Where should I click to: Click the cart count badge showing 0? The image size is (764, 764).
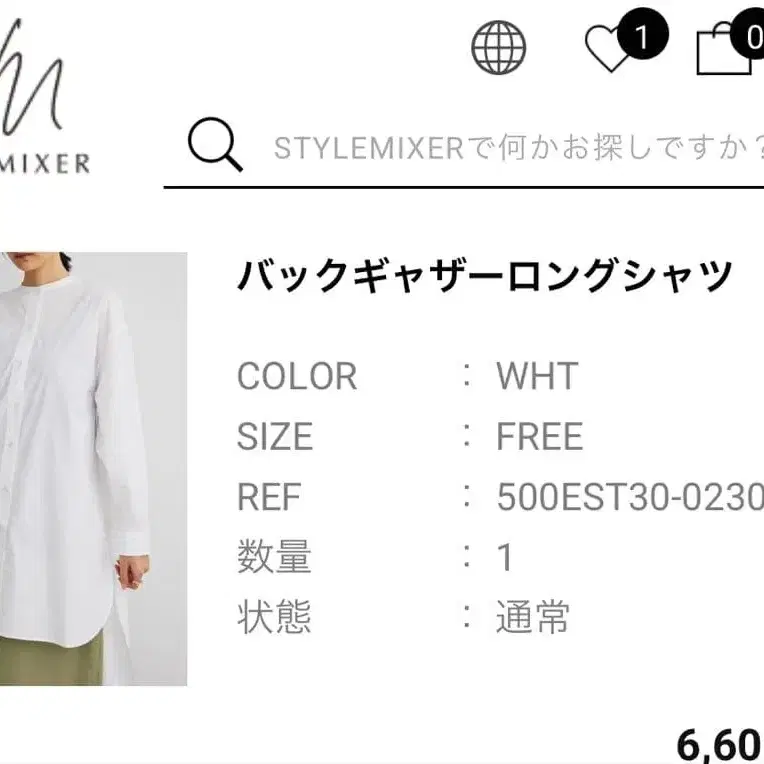(x=749, y=36)
